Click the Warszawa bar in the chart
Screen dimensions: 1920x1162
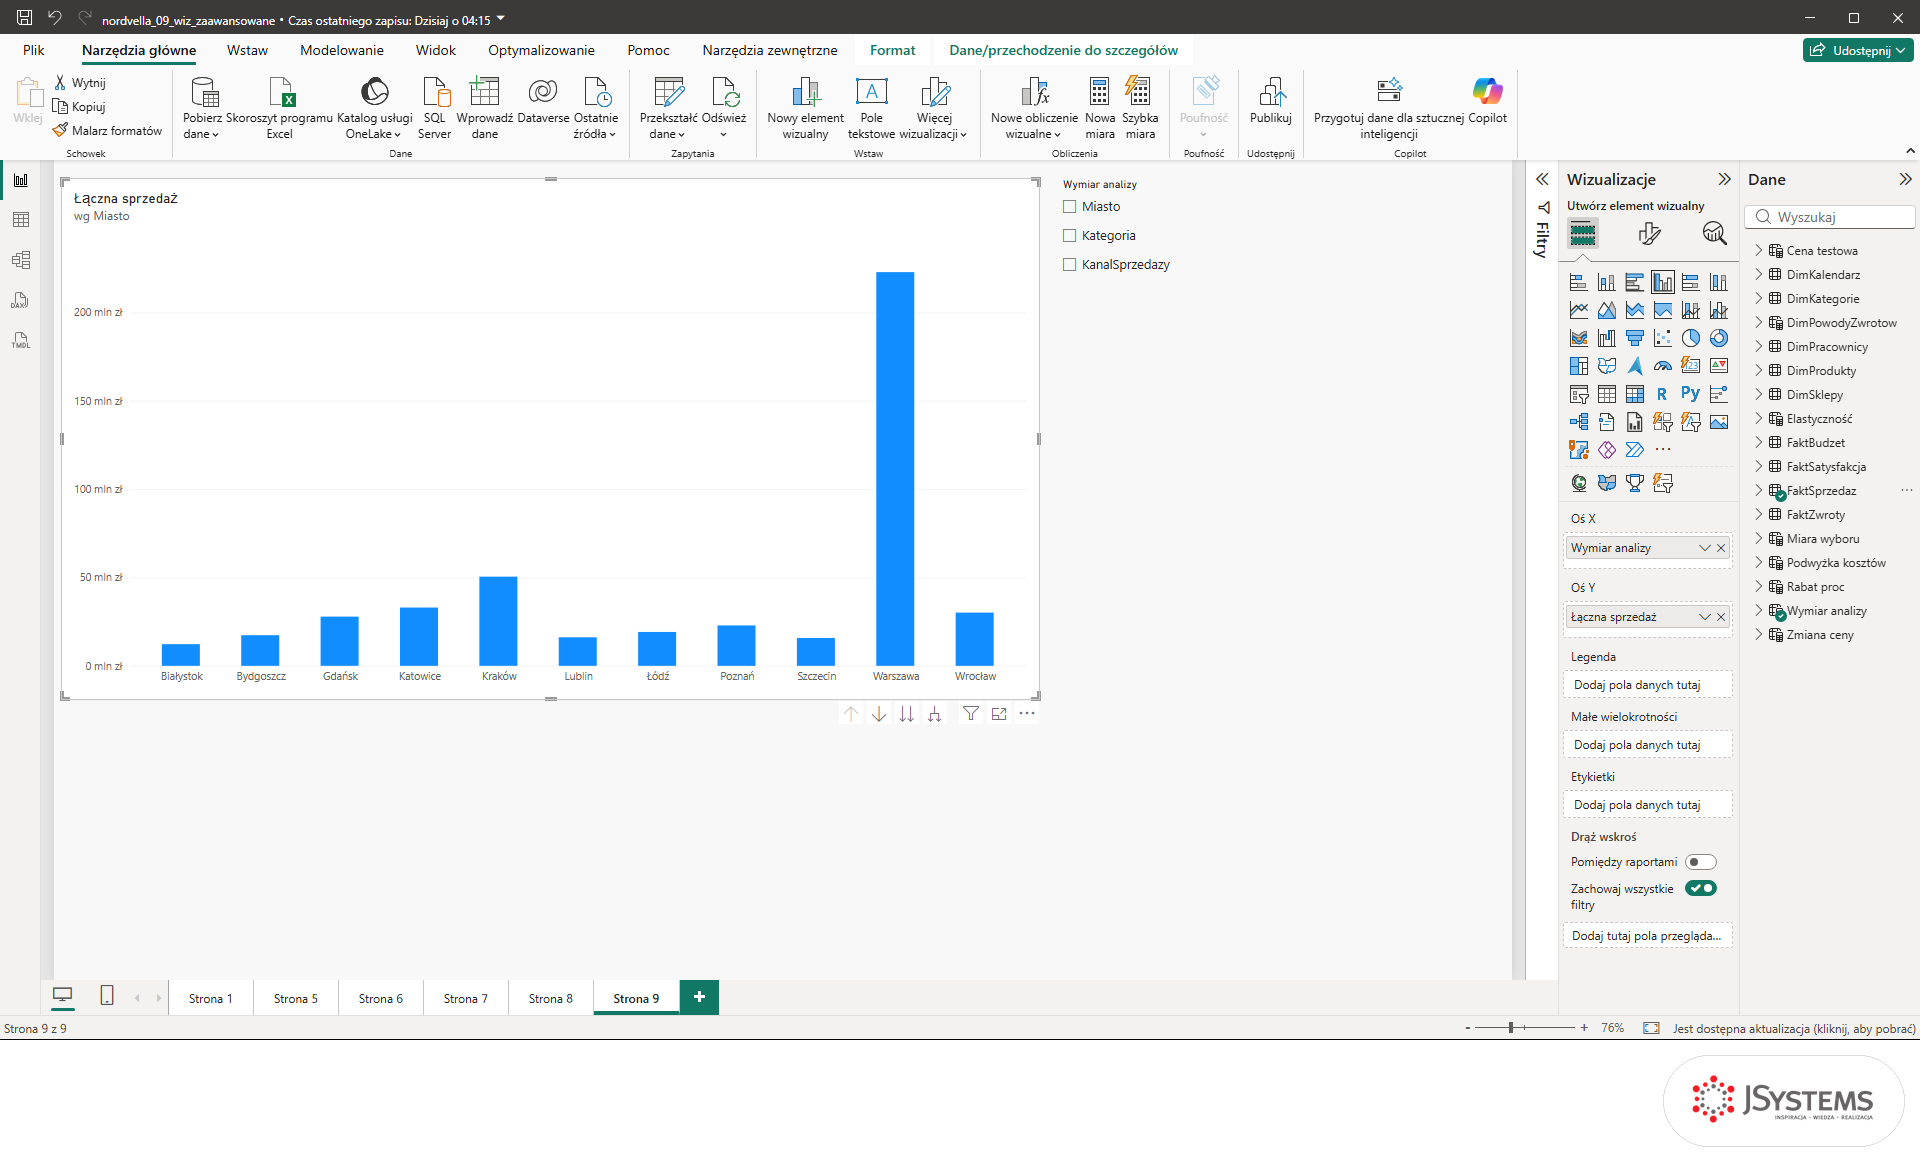(895, 469)
